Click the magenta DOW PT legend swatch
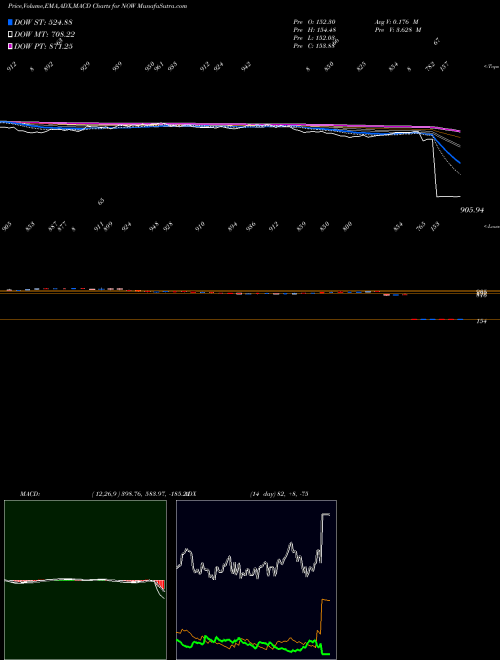This screenshot has height=660, width=500. tap(11, 46)
